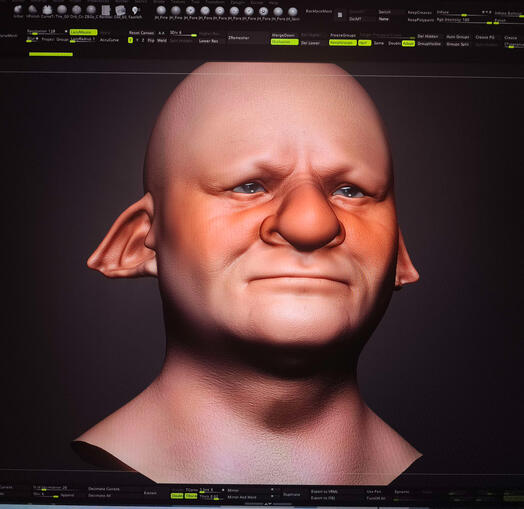Click the MergeDown button
Image resolution: width=524 pixels, height=509 pixels.
coord(283,35)
